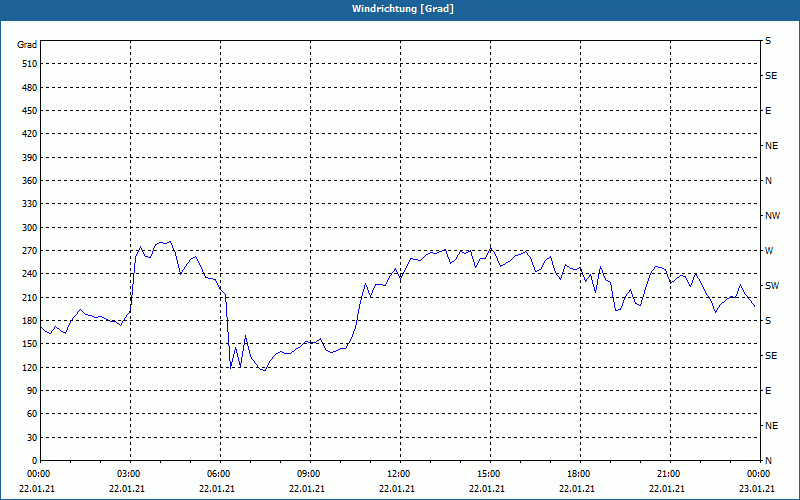Click the 'E' compass label level with 450
800x500 pixels.
(x=768, y=111)
